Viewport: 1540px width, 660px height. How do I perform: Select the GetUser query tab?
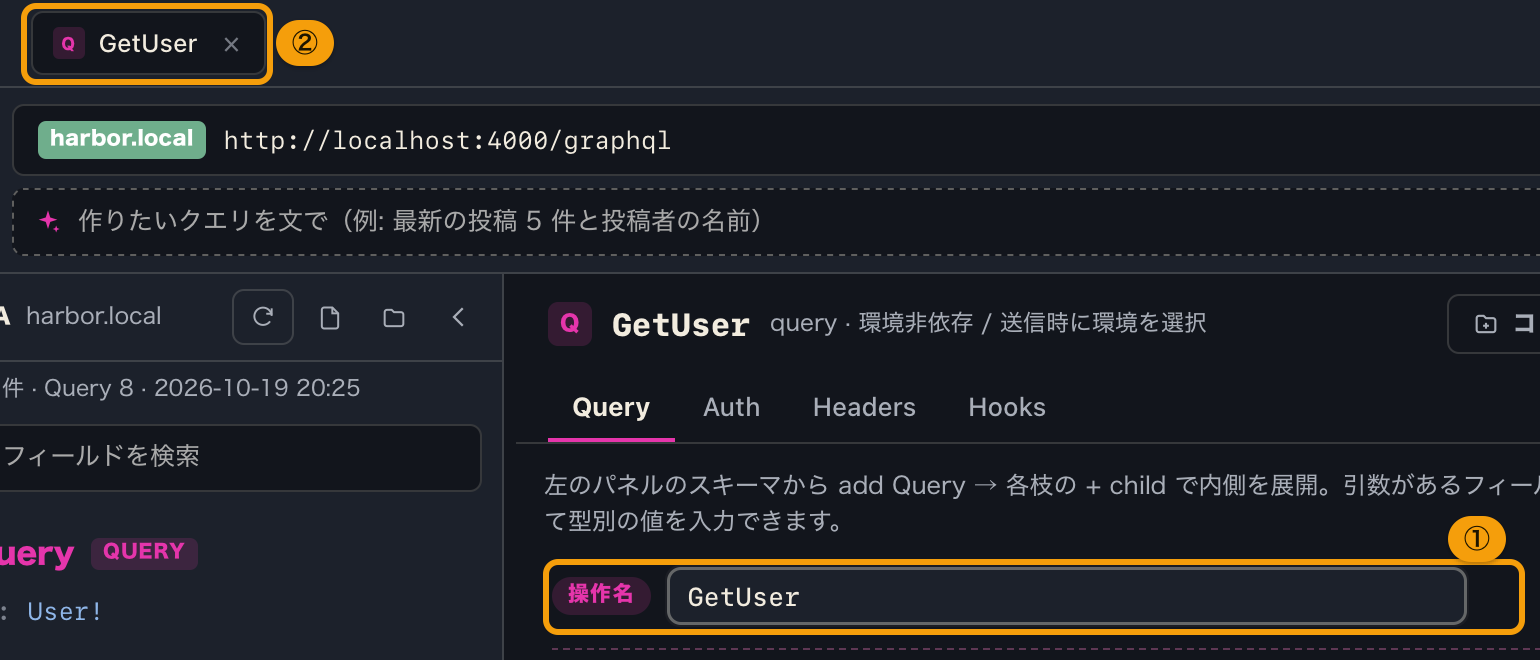click(x=148, y=44)
